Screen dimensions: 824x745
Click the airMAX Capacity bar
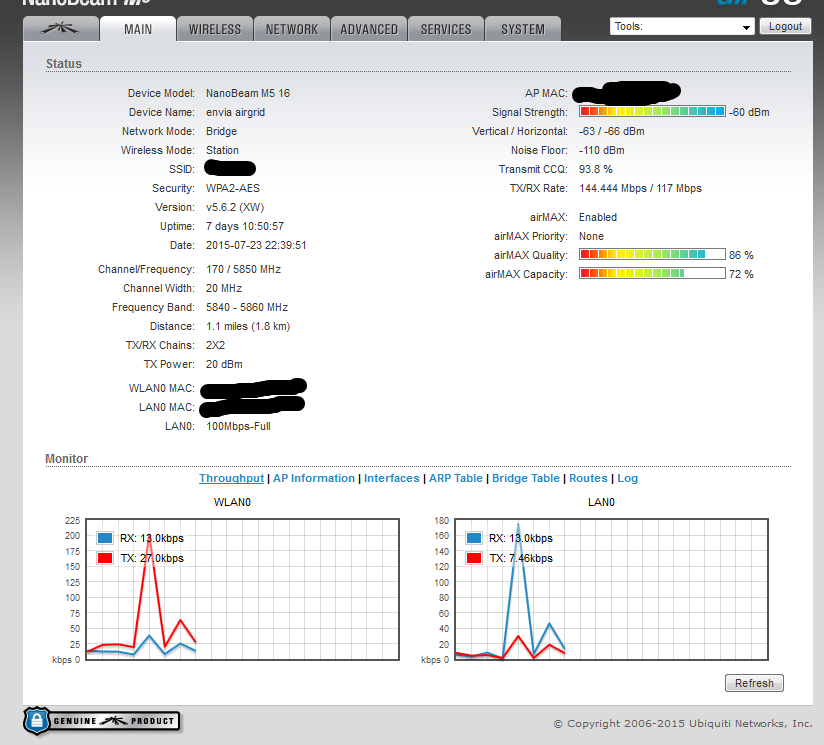[652, 273]
